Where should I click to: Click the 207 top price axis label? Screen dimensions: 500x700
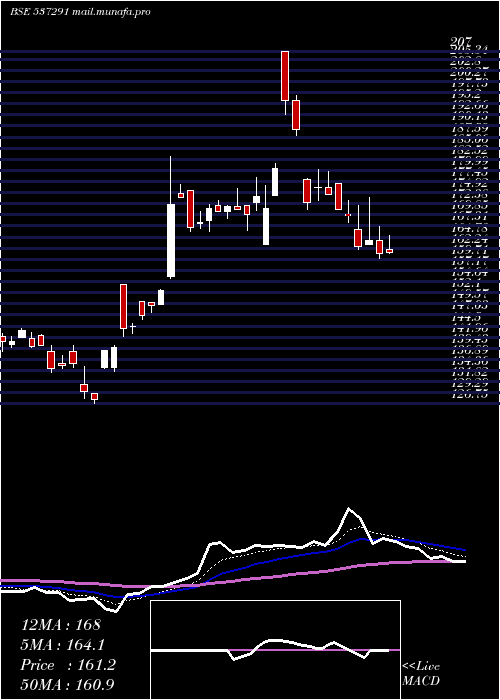pyautogui.click(x=462, y=42)
